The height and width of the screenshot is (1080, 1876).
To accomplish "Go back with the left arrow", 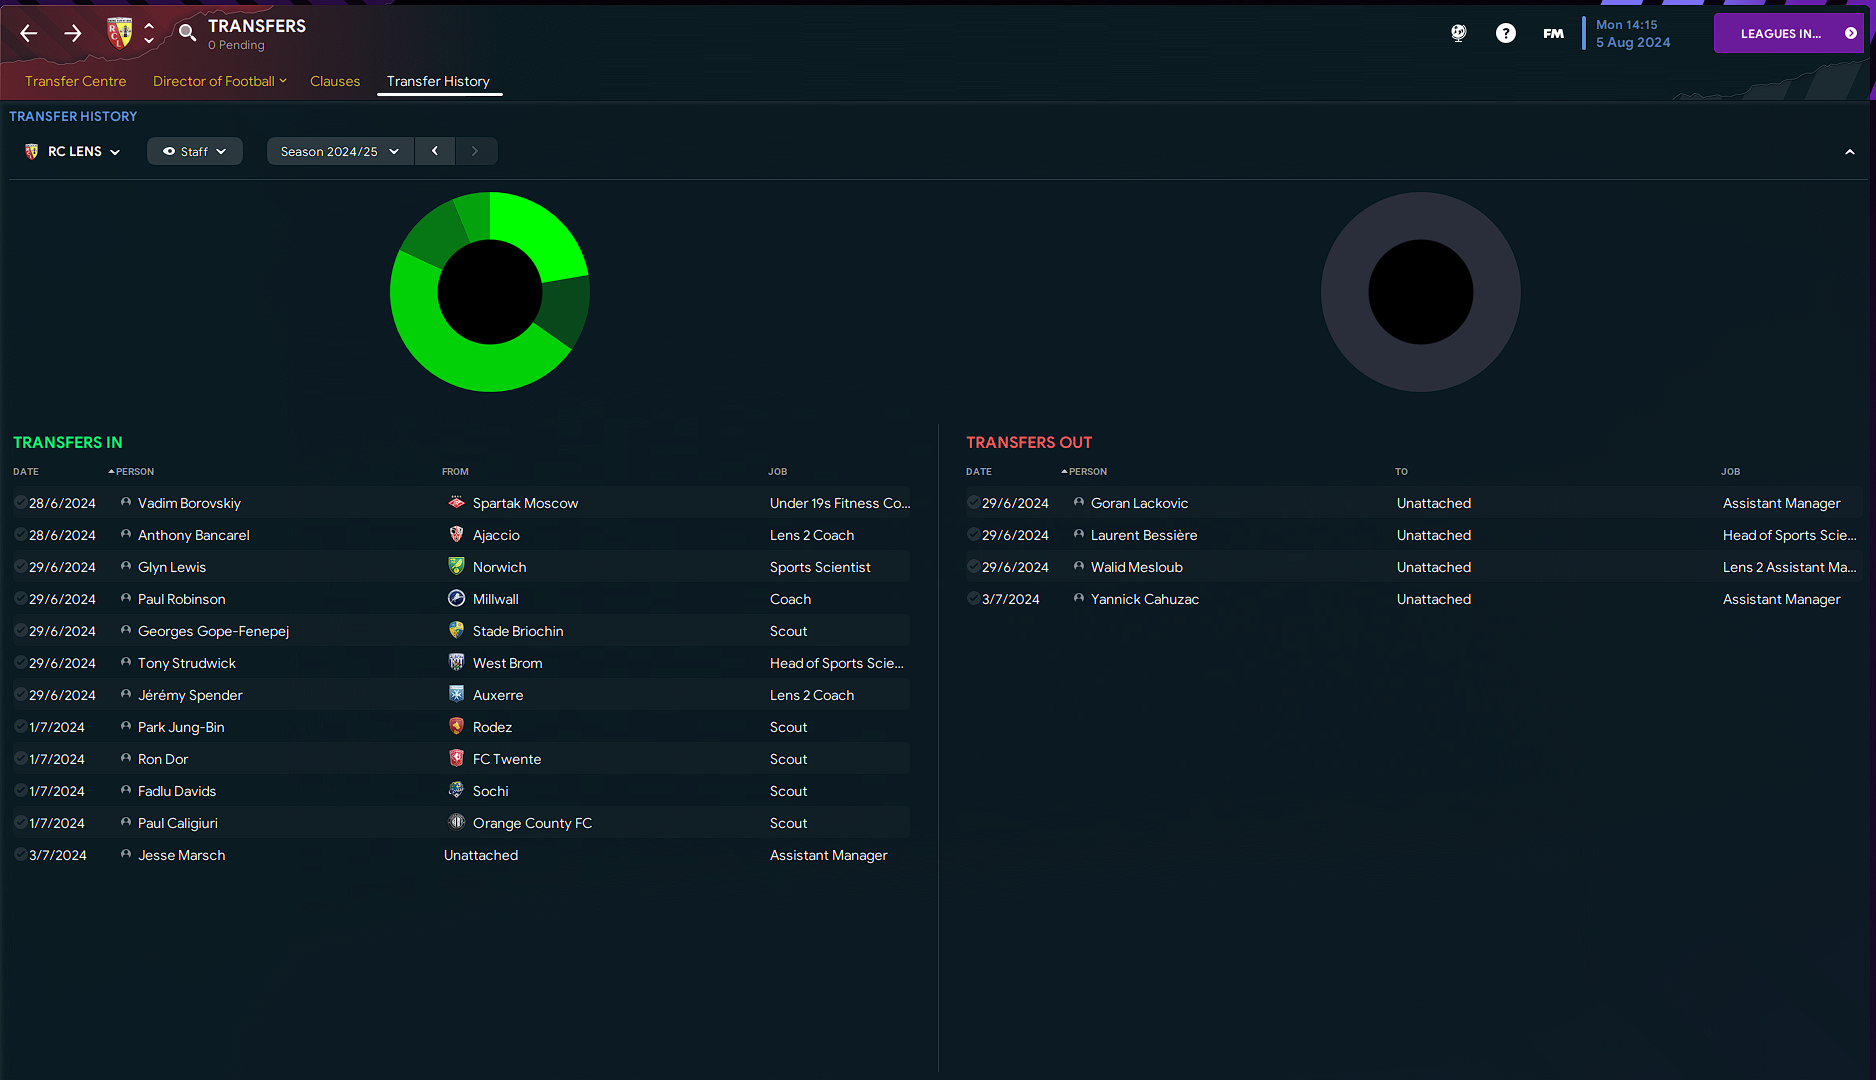I will (29, 34).
